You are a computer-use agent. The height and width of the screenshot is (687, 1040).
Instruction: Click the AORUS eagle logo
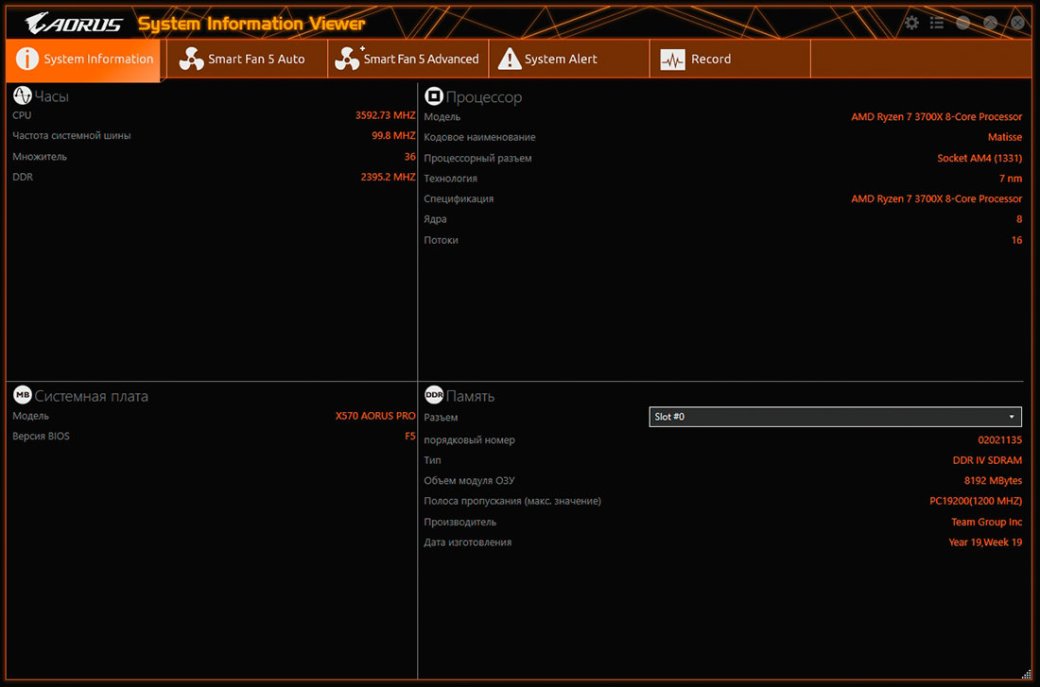pyautogui.click(x=74, y=24)
